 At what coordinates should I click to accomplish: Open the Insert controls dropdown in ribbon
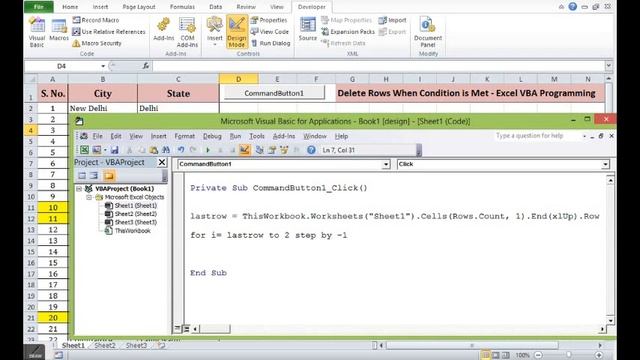[214, 31]
